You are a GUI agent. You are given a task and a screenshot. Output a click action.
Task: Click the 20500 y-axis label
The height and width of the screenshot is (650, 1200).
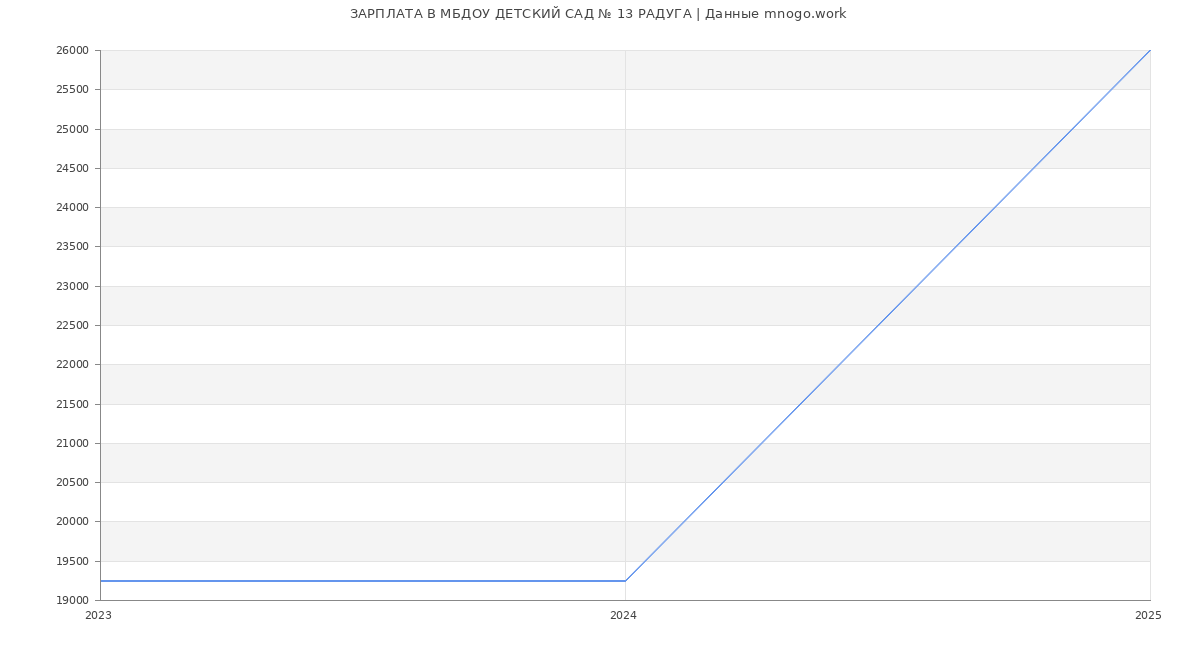click(x=72, y=483)
